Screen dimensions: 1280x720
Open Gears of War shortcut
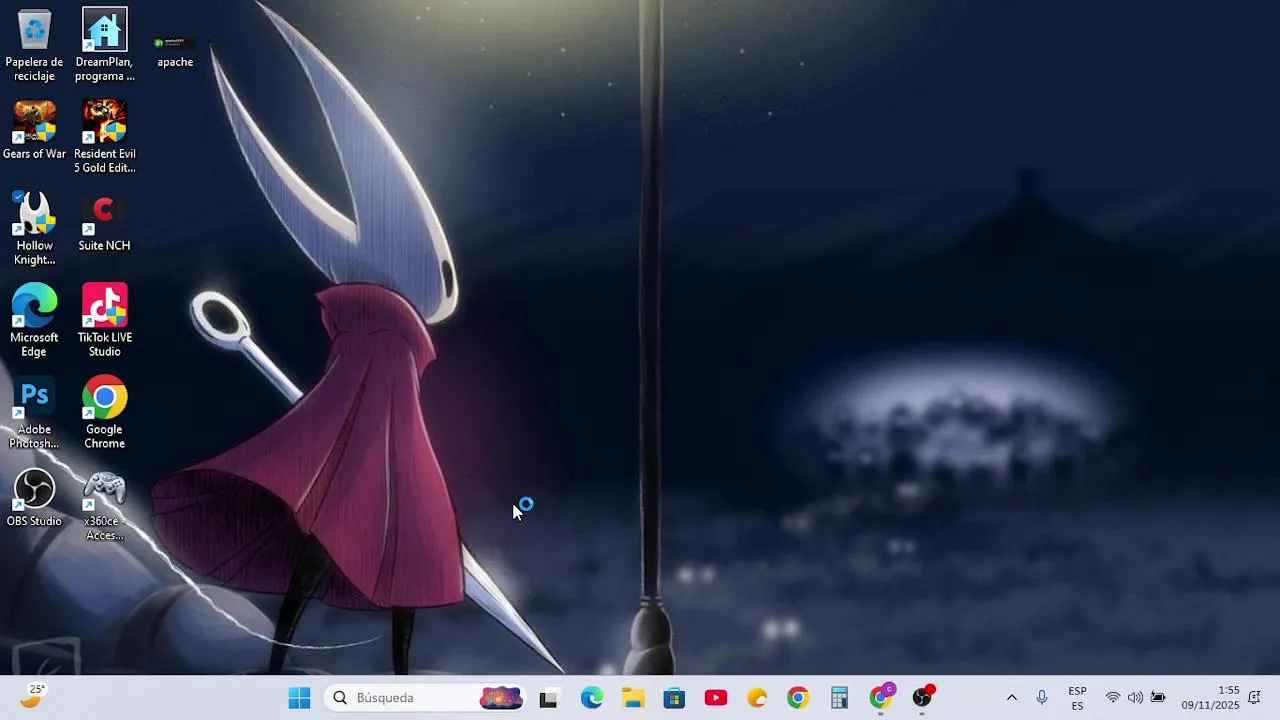34,130
